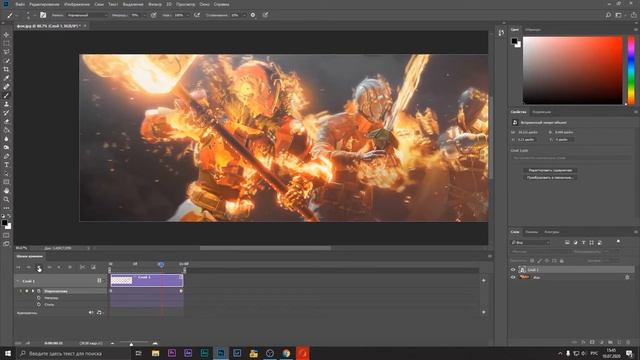Open the layer filter kind dropdown

tap(531, 242)
